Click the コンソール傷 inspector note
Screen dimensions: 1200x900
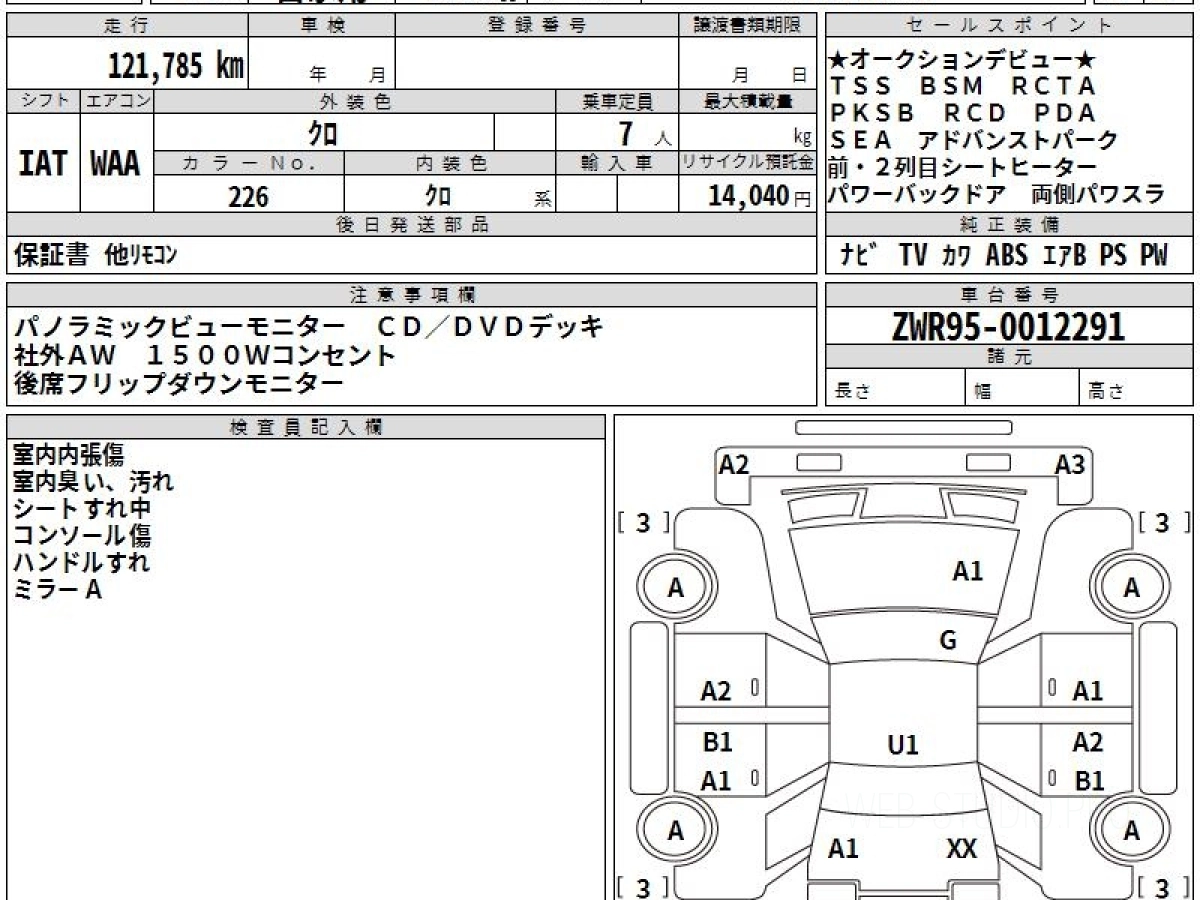(x=81, y=536)
